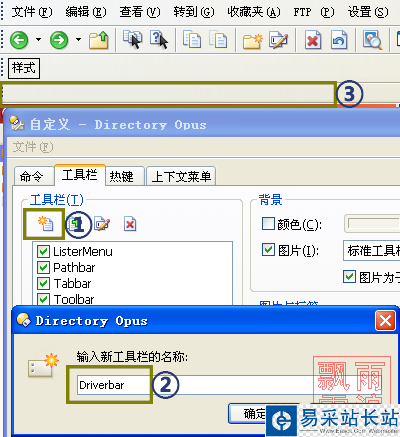The width and height of the screenshot is (400, 437).
Task: Open the 转到(G) menu
Action: click(x=194, y=12)
